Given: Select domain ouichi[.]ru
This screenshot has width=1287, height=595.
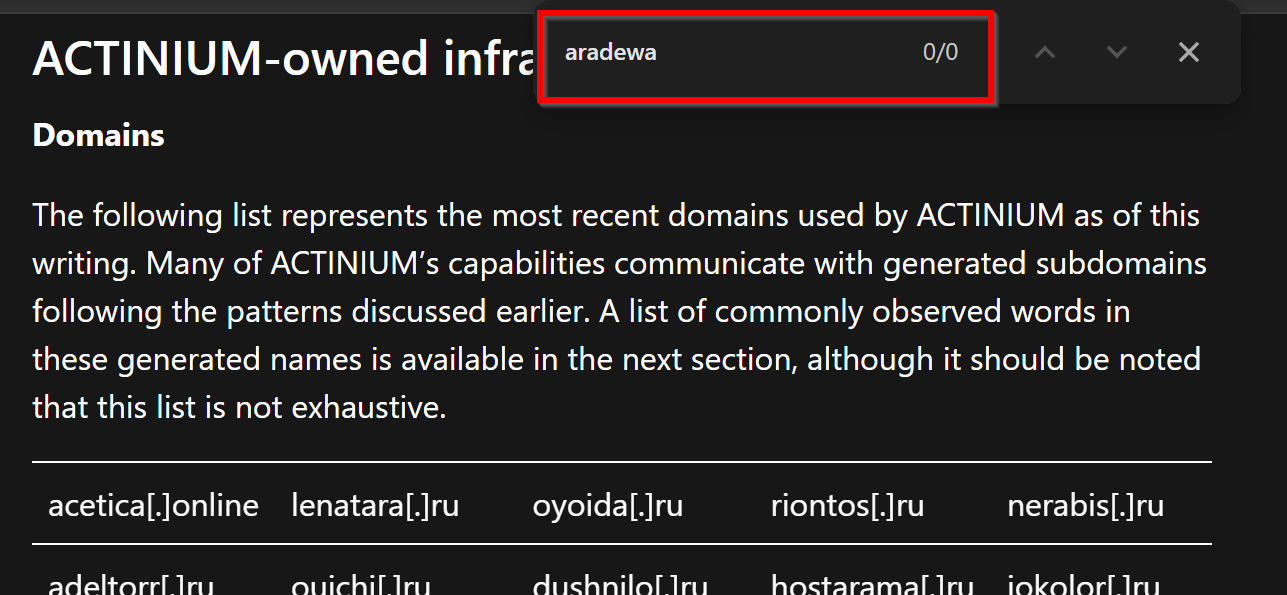Looking at the screenshot, I should click(361, 584).
